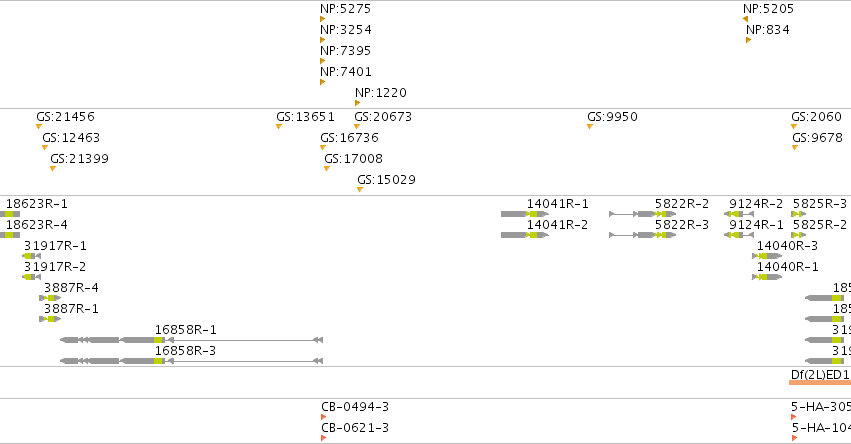Click the 14040R-1 transcript label
This screenshot has width=851, height=444.
788,267
